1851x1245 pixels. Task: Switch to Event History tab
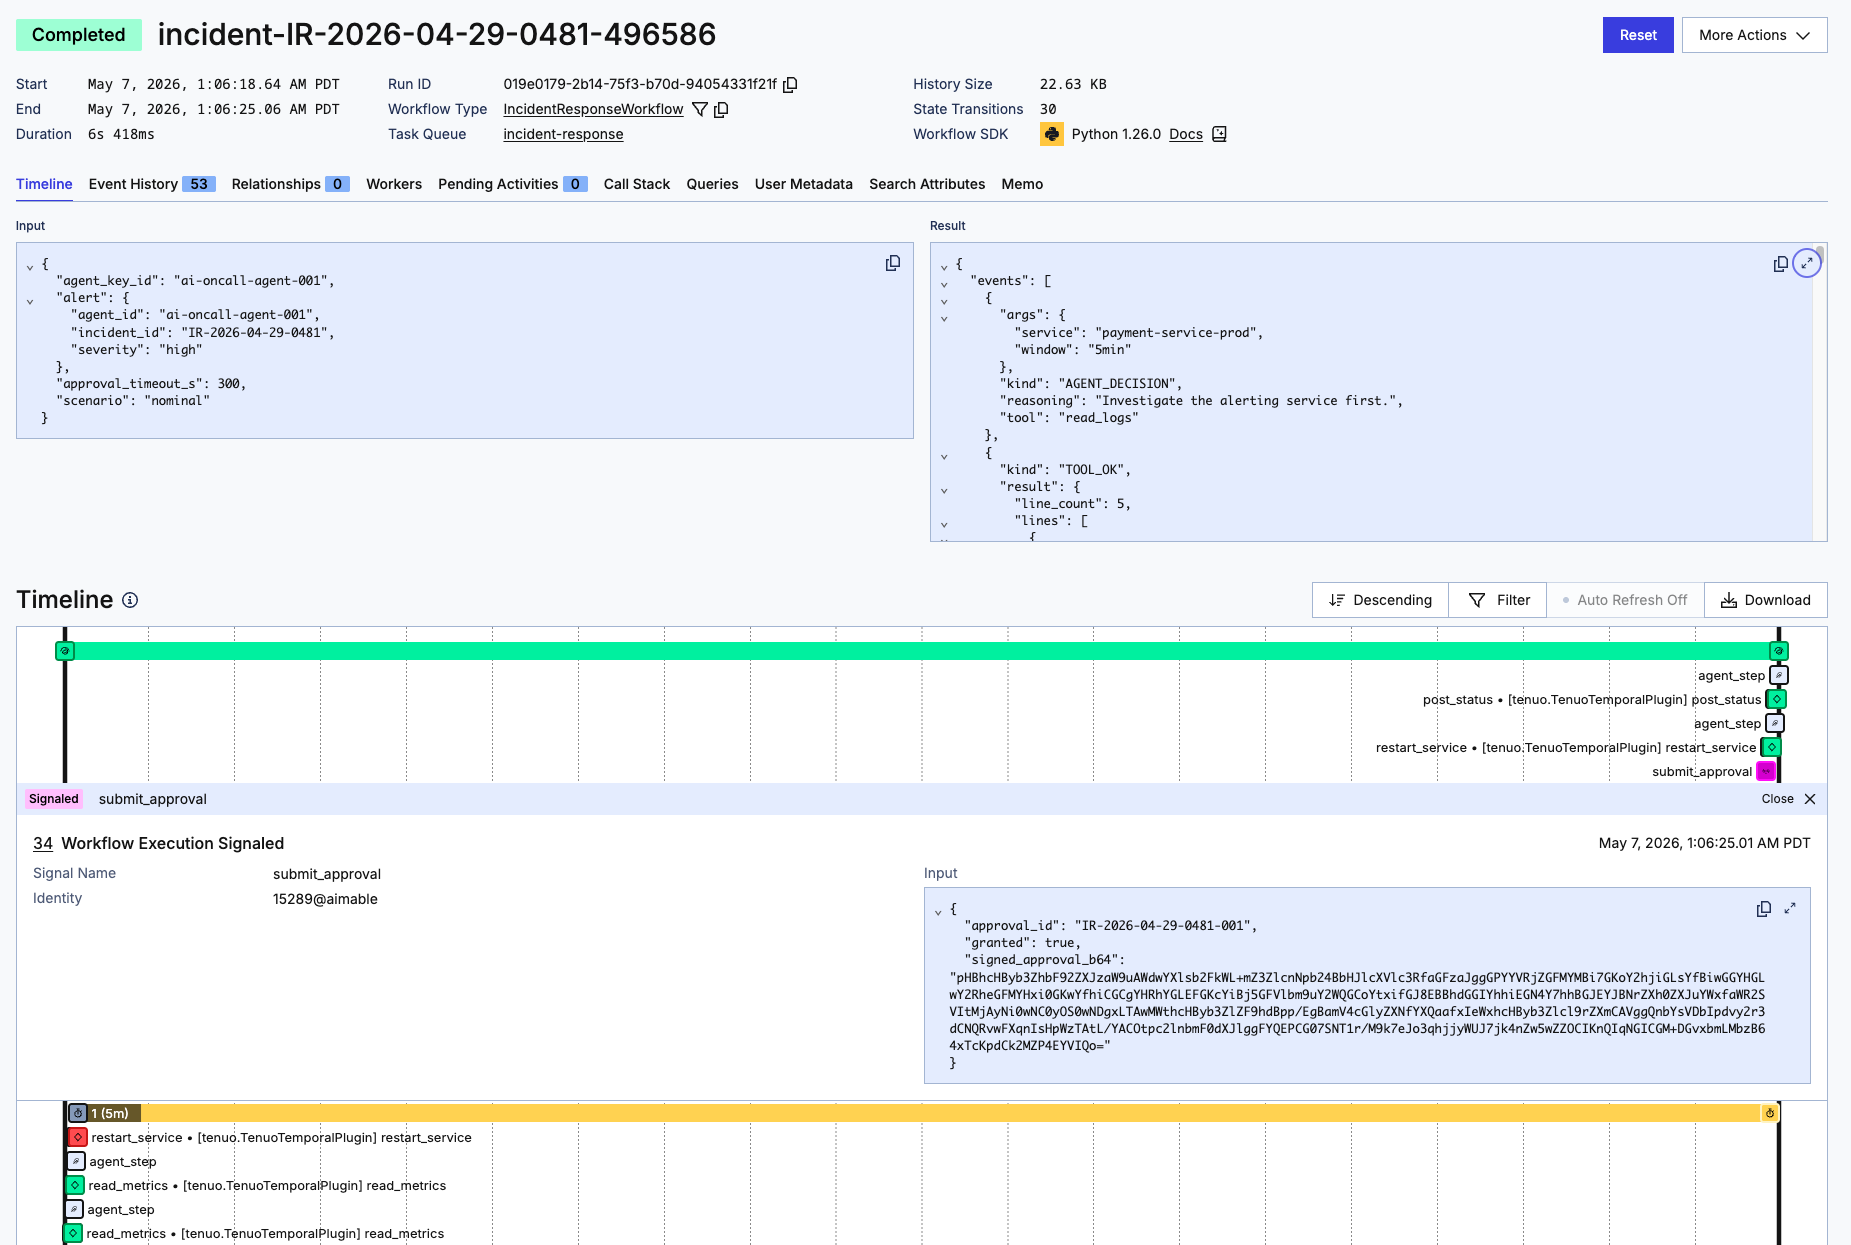[152, 184]
